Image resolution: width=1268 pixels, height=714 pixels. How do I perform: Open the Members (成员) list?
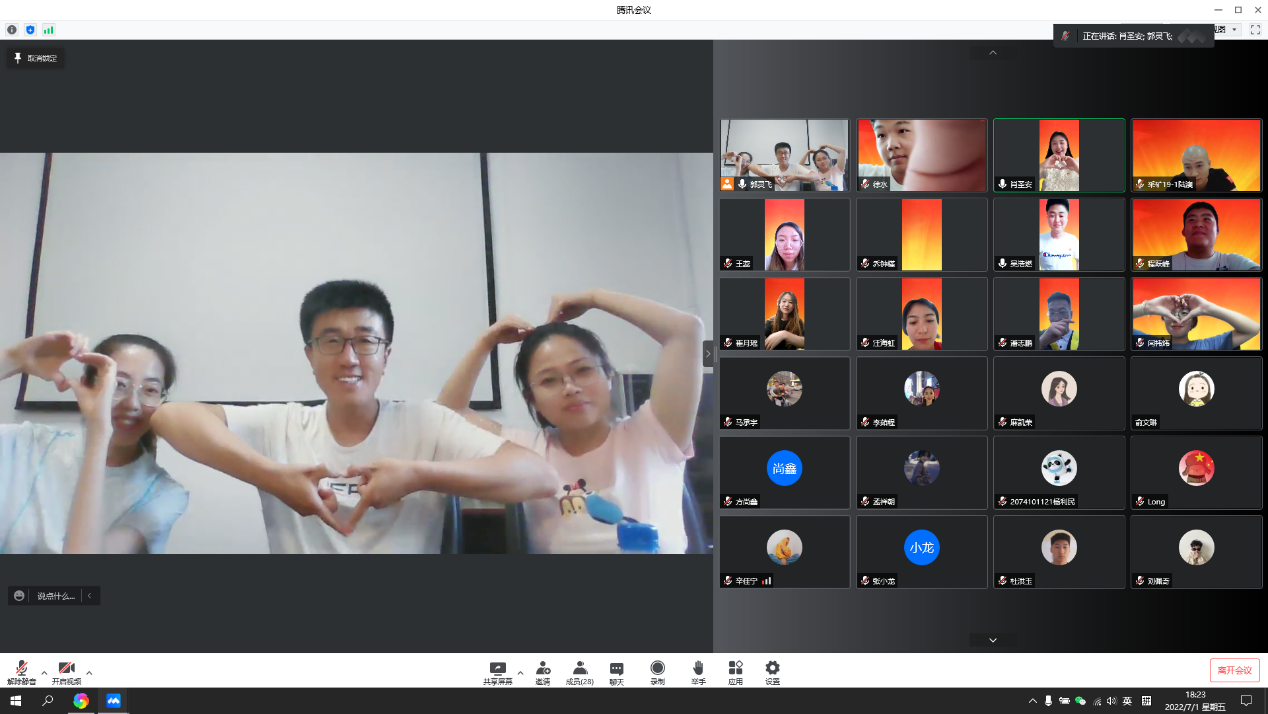pos(579,671)
